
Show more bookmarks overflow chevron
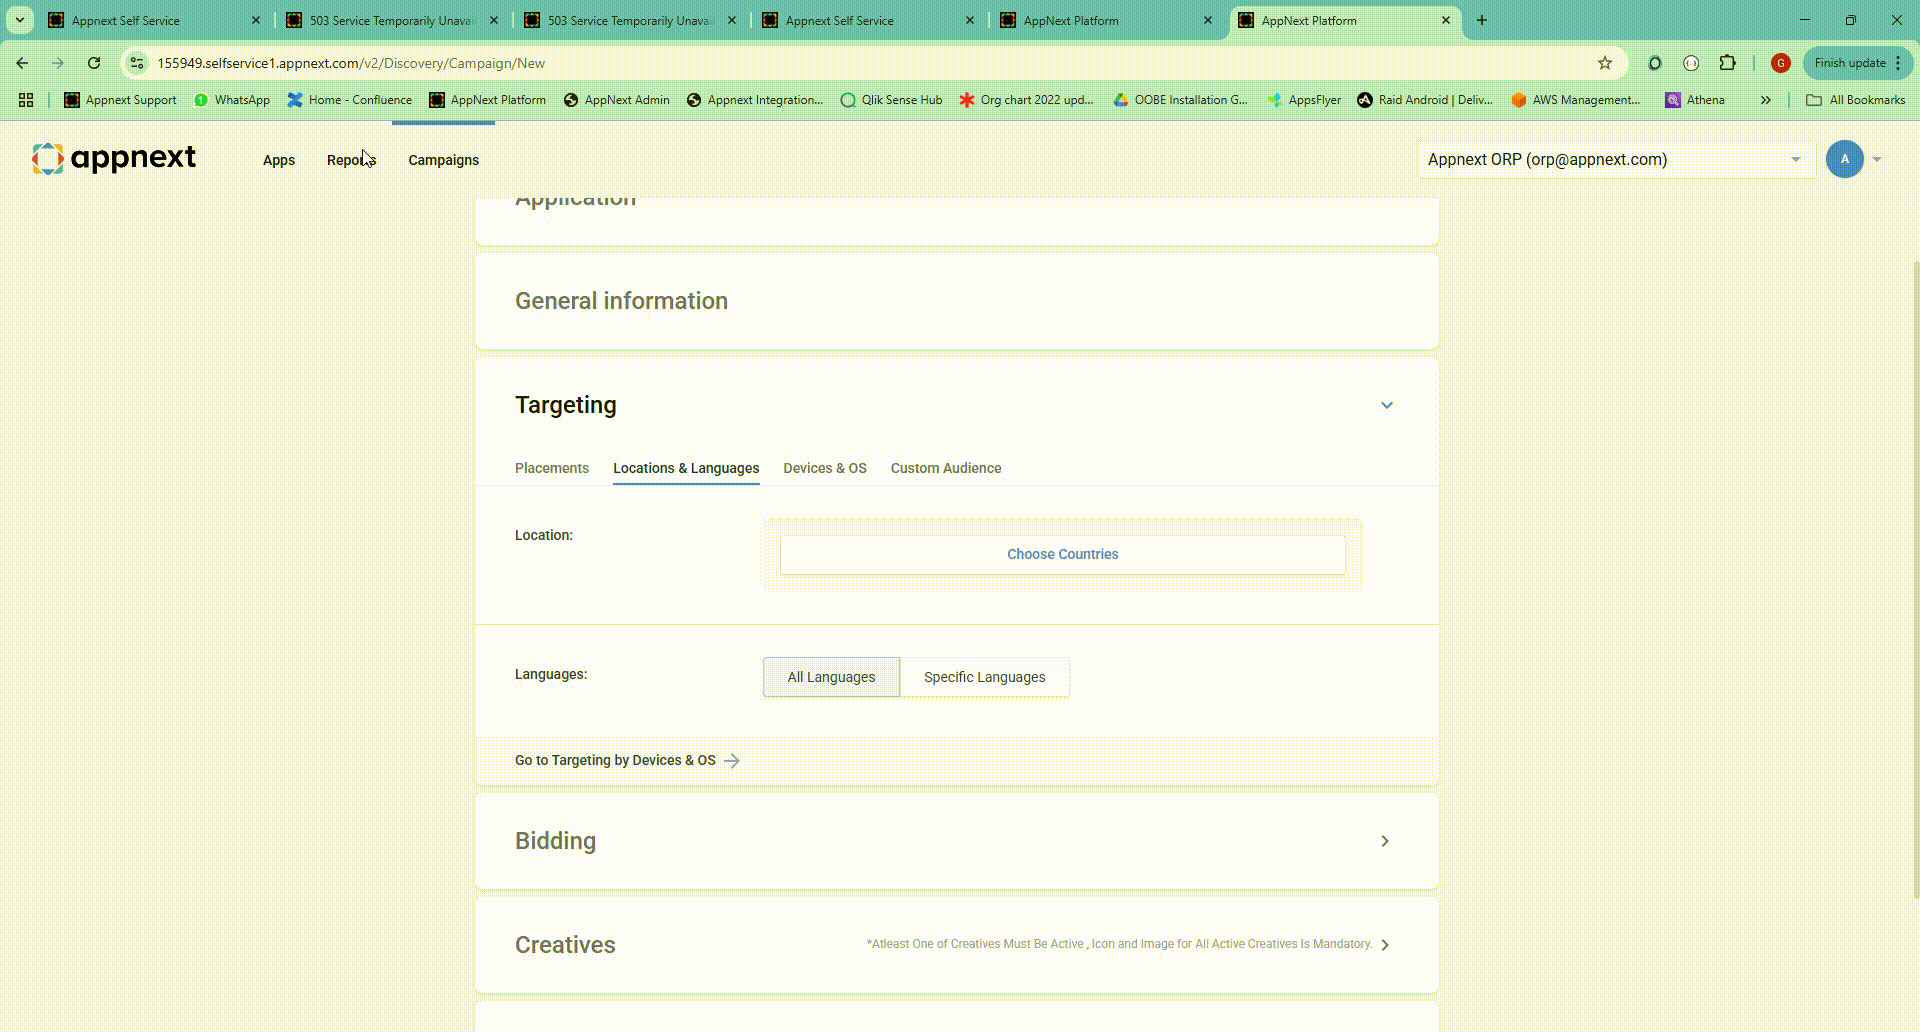1766,100
